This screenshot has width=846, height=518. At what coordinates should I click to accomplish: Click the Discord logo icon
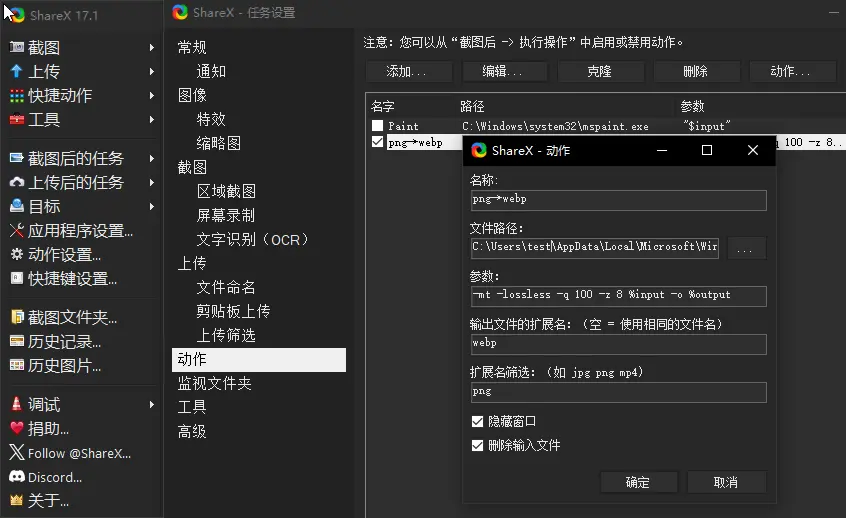coord(17,476)
